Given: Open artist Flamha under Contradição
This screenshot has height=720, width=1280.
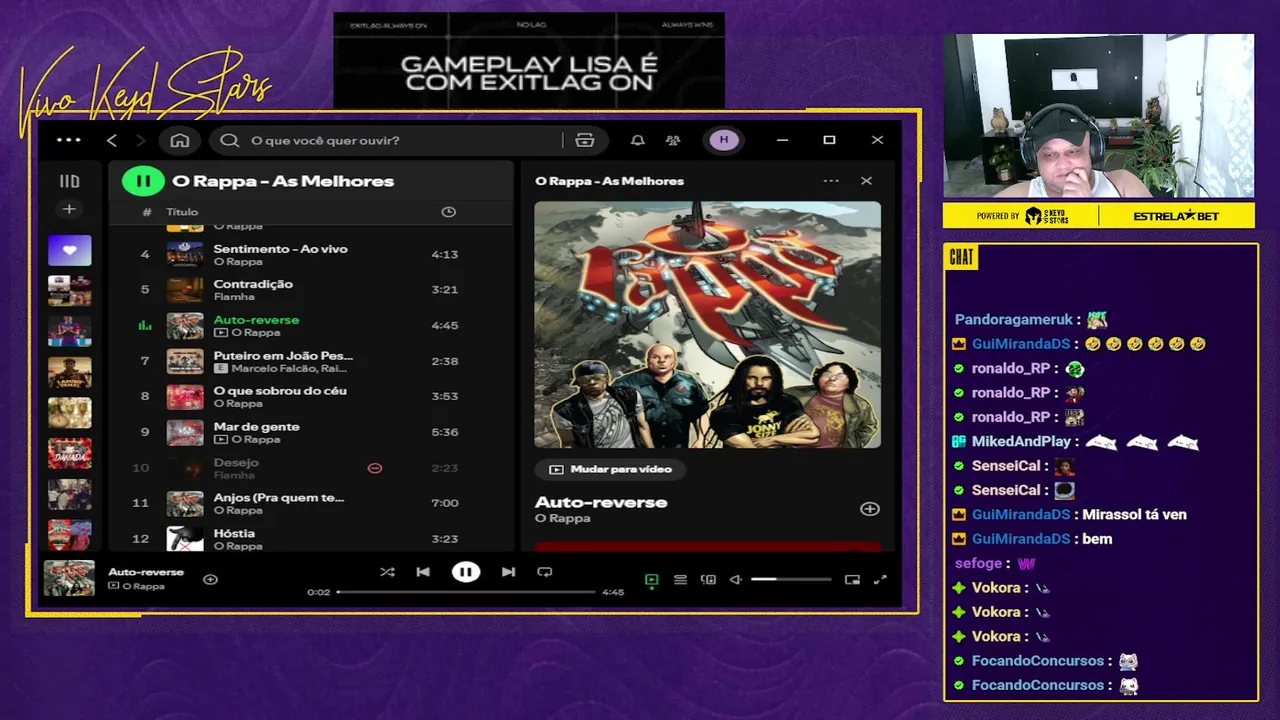Looking at the screenshot, I should 234,297.
